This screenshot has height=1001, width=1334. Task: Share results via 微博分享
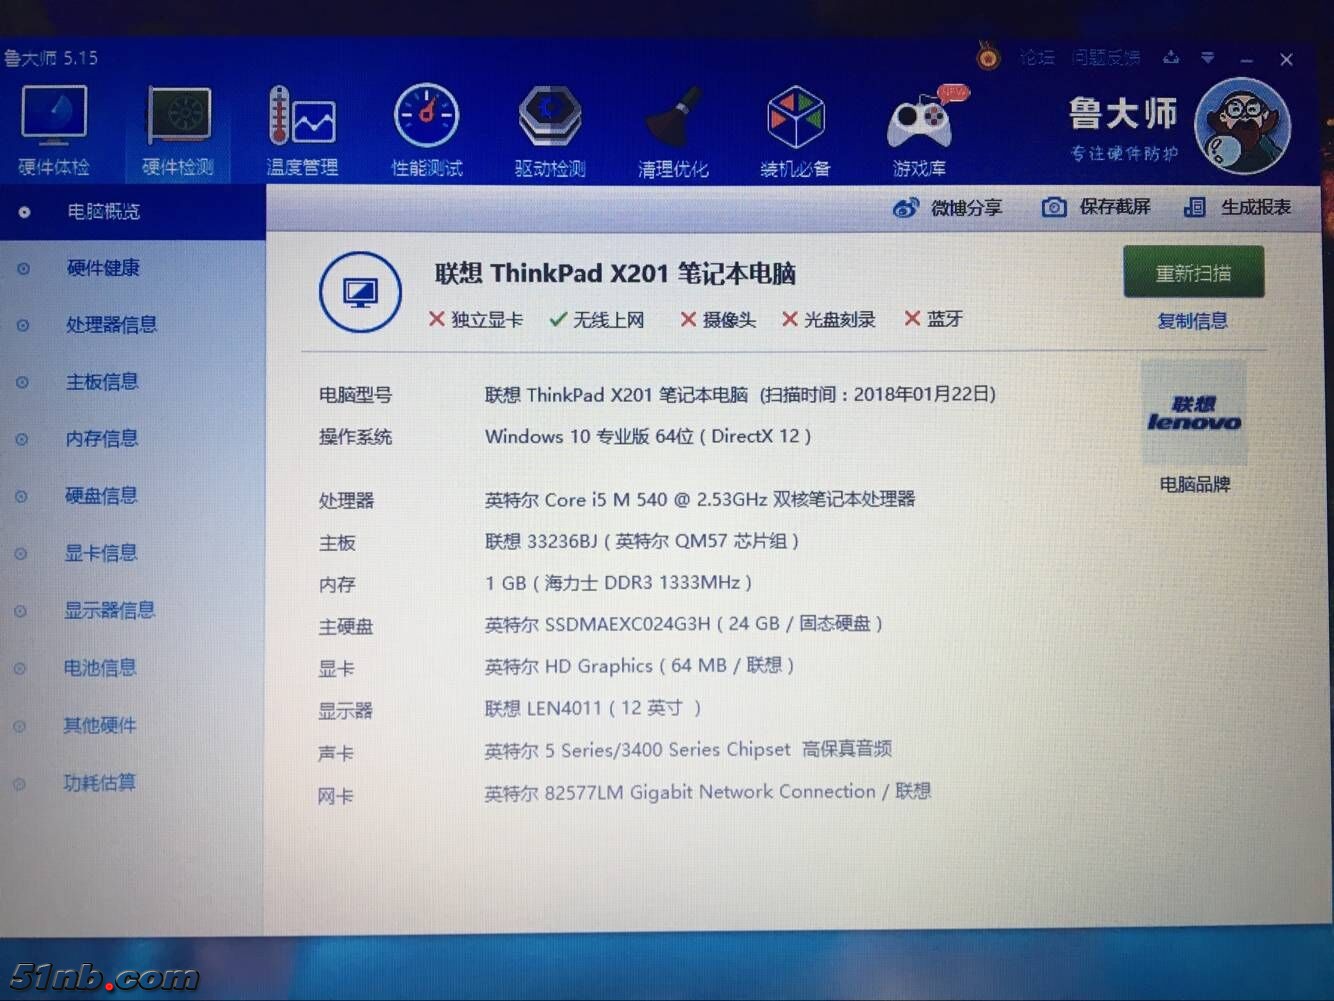(x=947, y=208)
